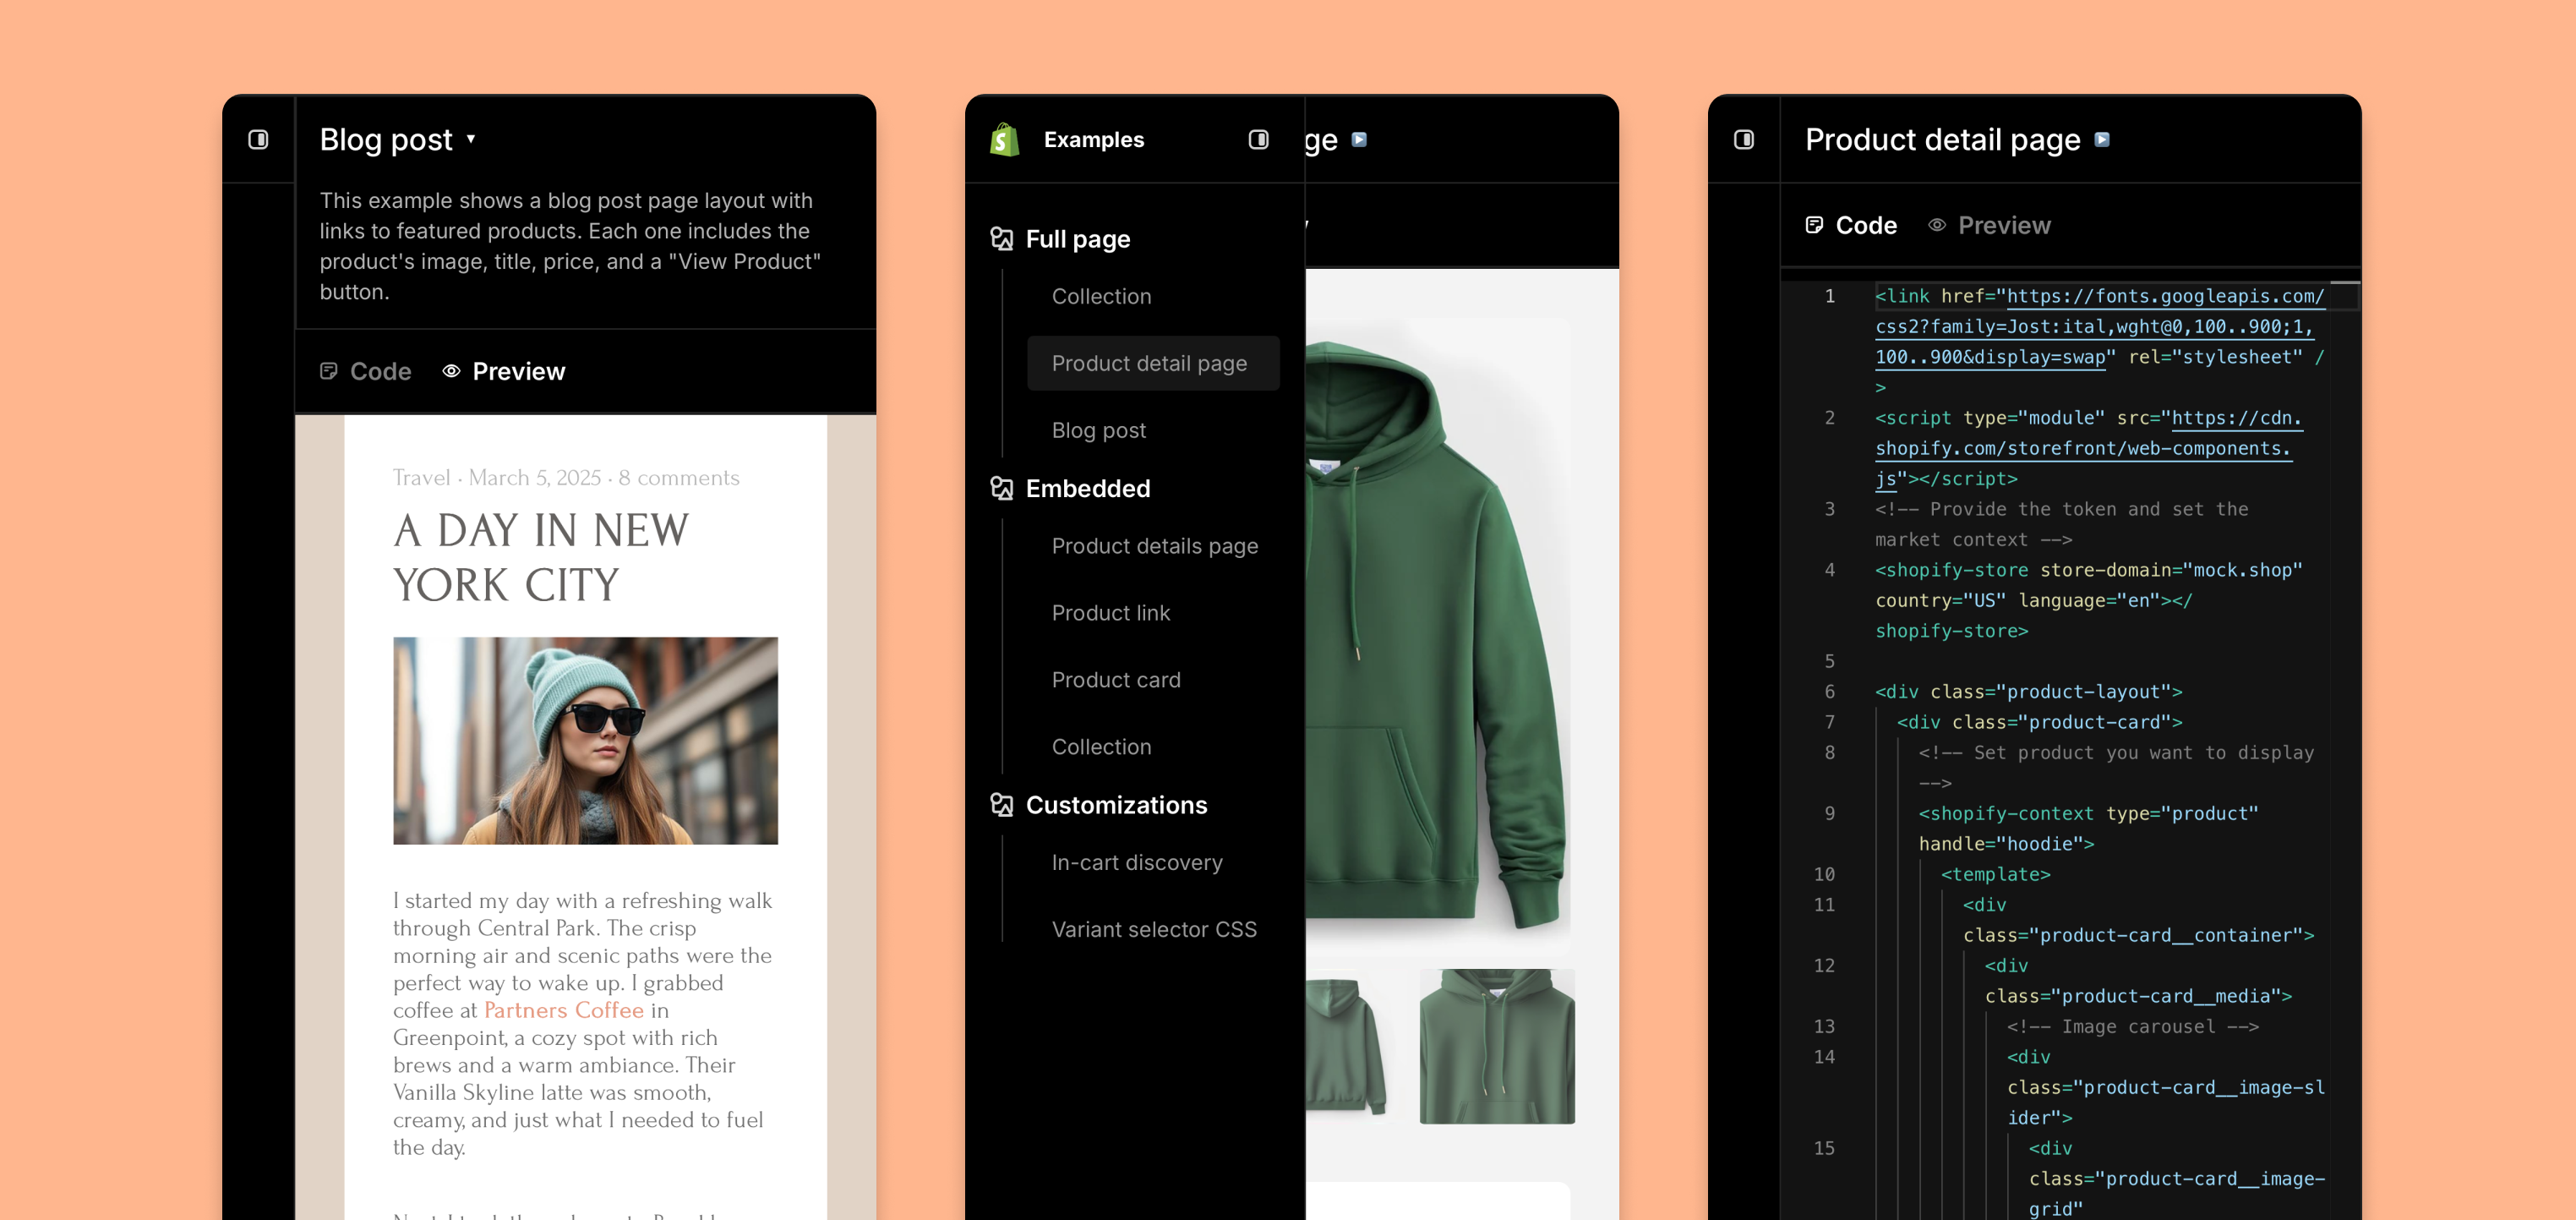Select Preview tab in Product detail panel
Image resolution: width=2576 pixels, height=1220 pixels.
(1989, 225)
